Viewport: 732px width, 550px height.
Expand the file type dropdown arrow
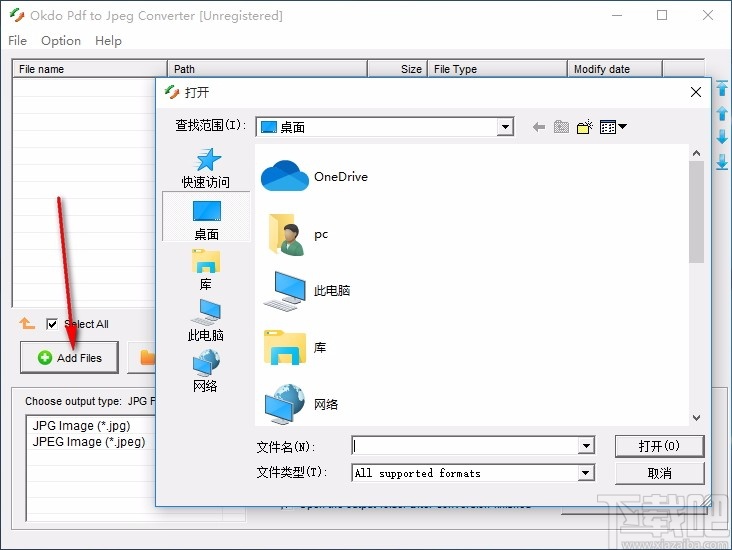point(586,473)
